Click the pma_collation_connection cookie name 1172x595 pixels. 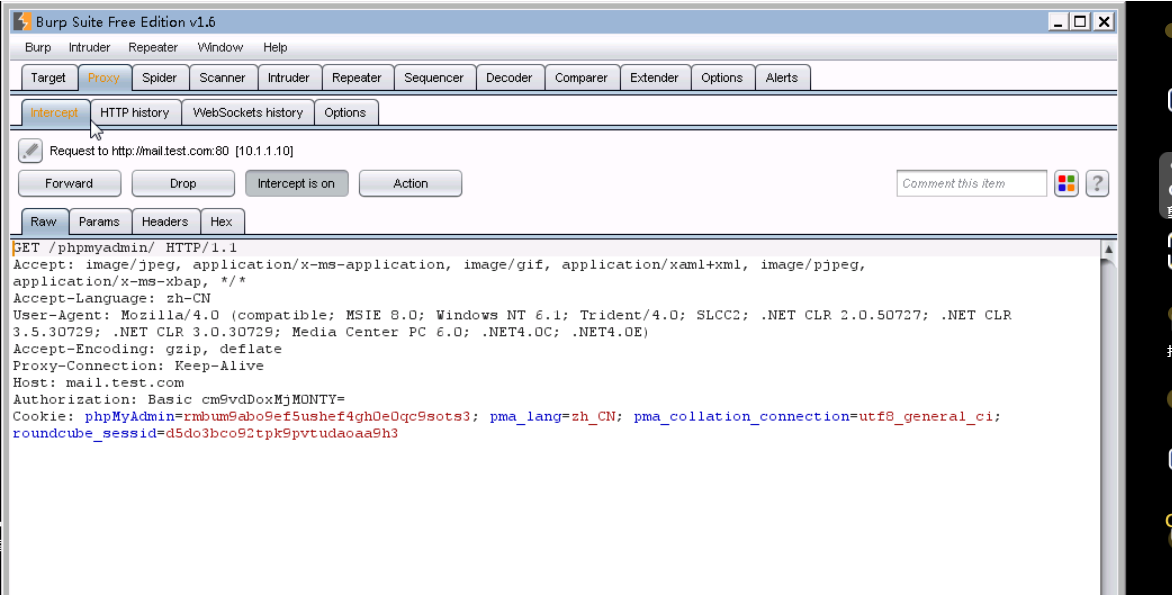741,416
